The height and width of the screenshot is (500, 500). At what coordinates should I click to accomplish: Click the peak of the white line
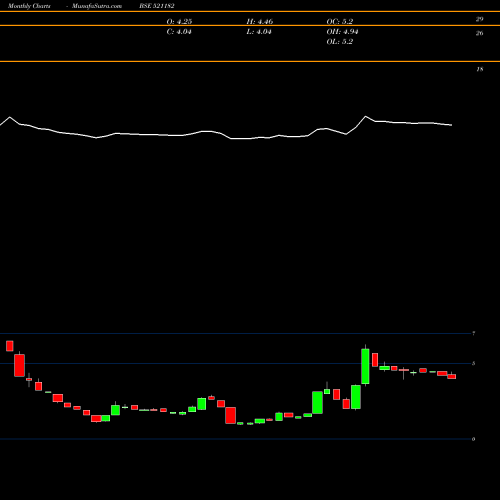click(365, 116)
